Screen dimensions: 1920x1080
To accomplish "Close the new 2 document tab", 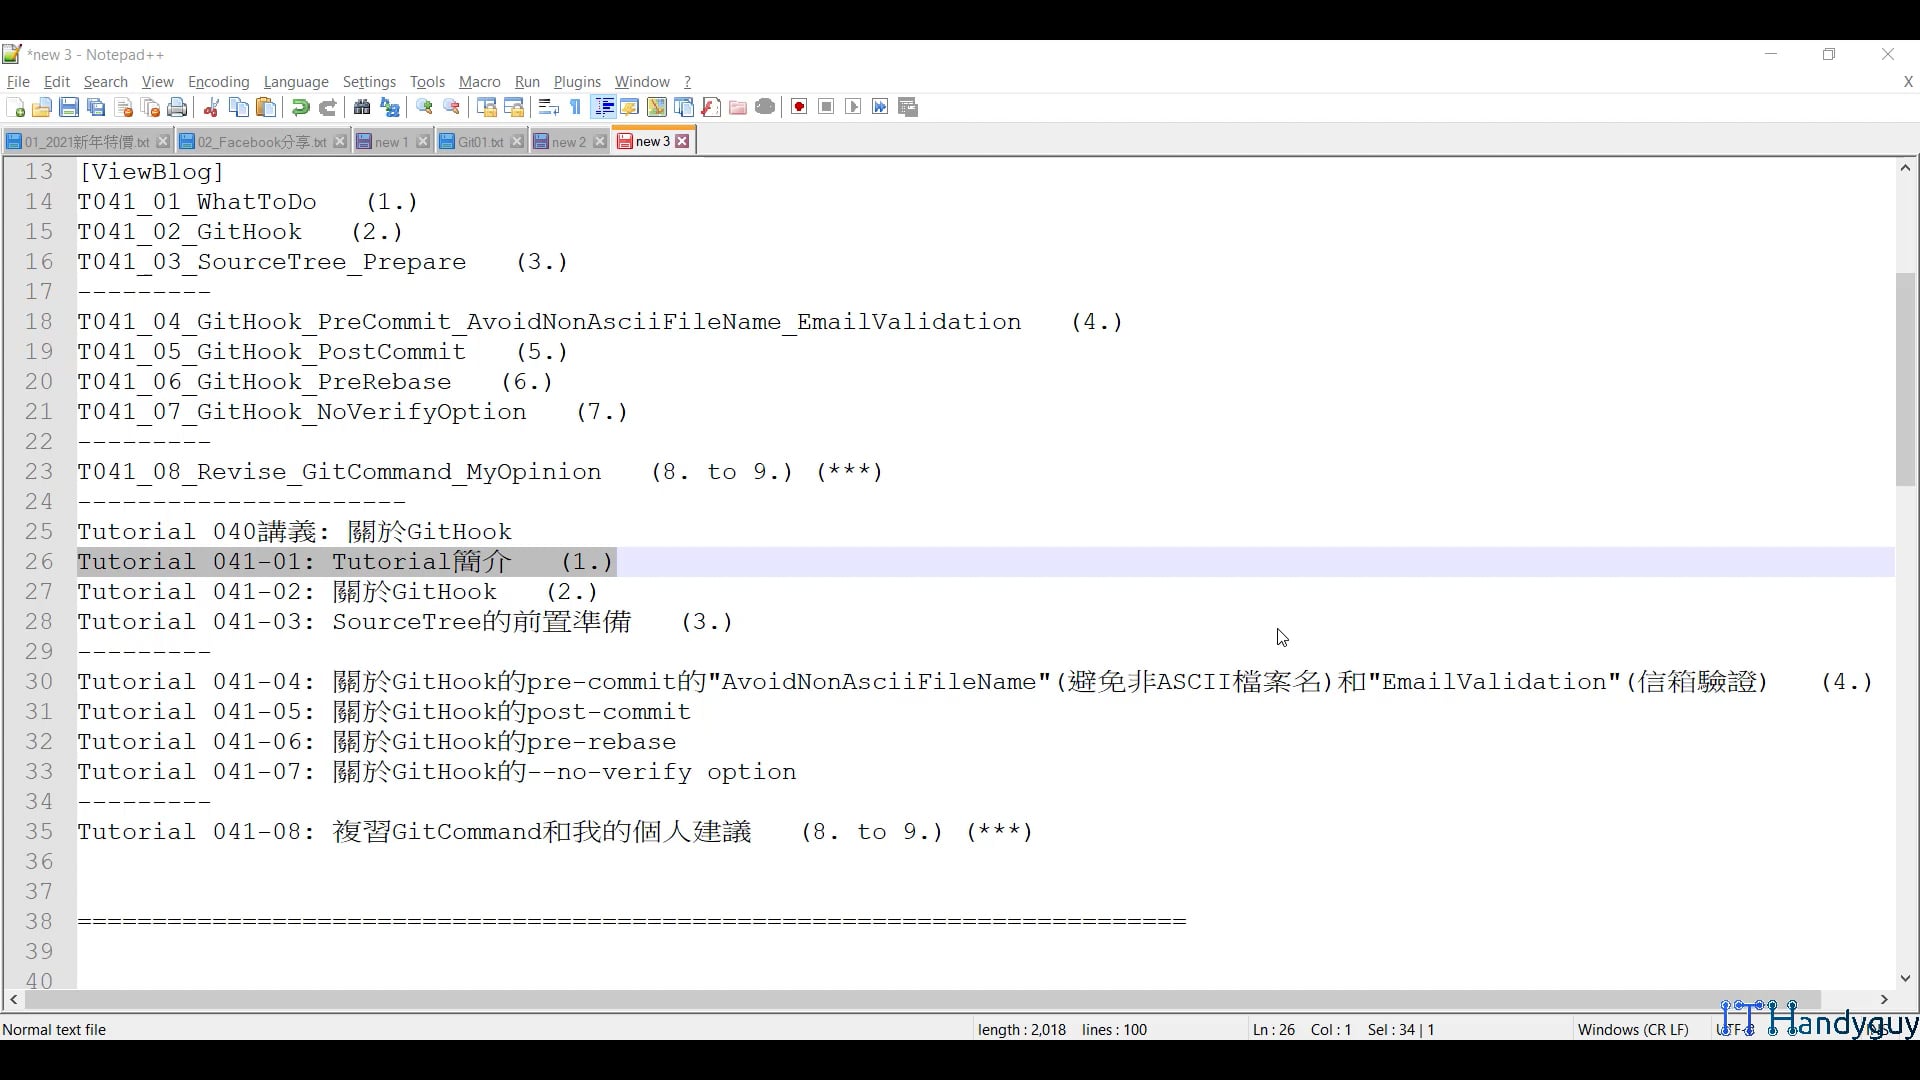I will point(600,141).
